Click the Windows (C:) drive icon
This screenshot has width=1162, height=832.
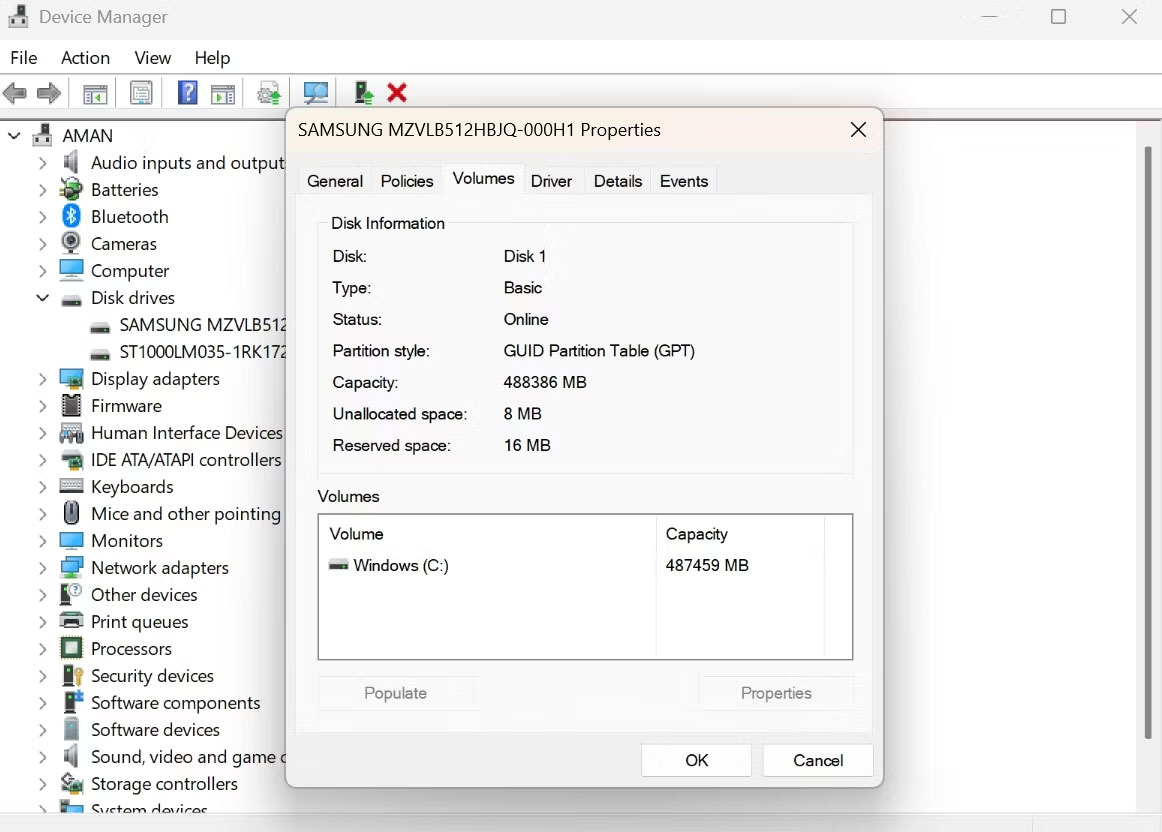pyautogui.click(x=338, y=565)
